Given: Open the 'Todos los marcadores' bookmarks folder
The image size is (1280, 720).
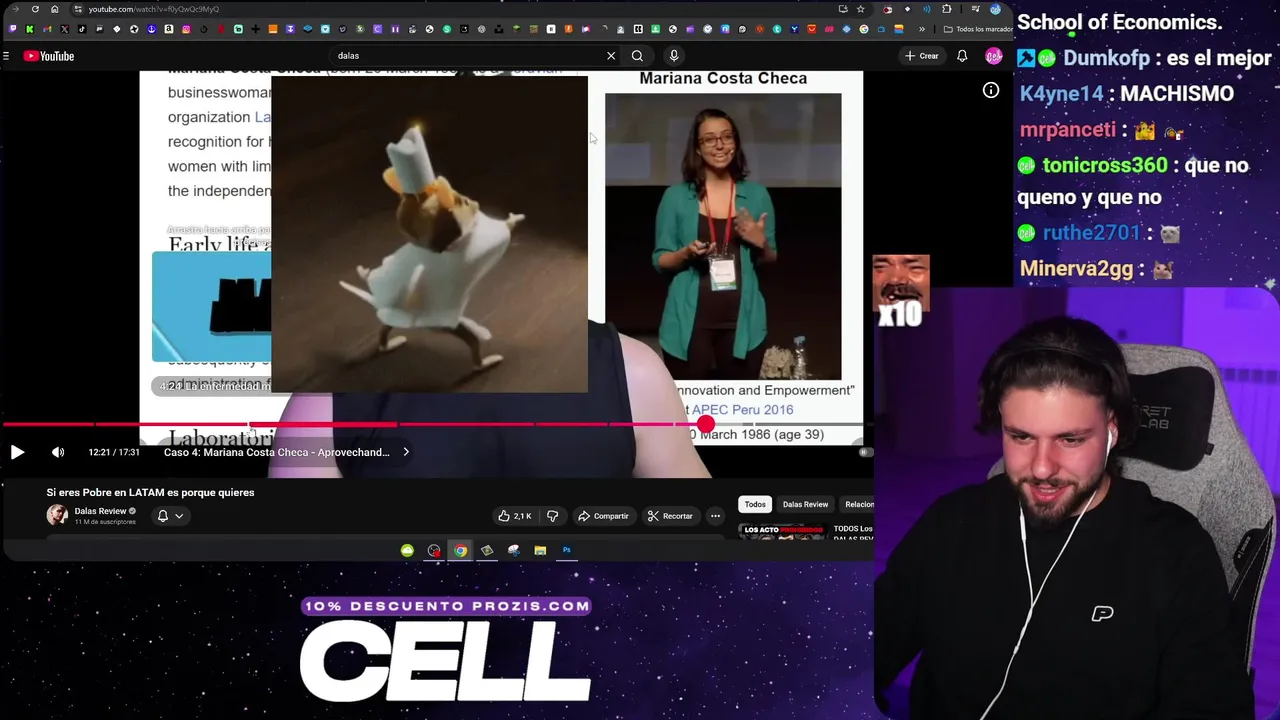Looking at the screenshot, I should [978, 29].
